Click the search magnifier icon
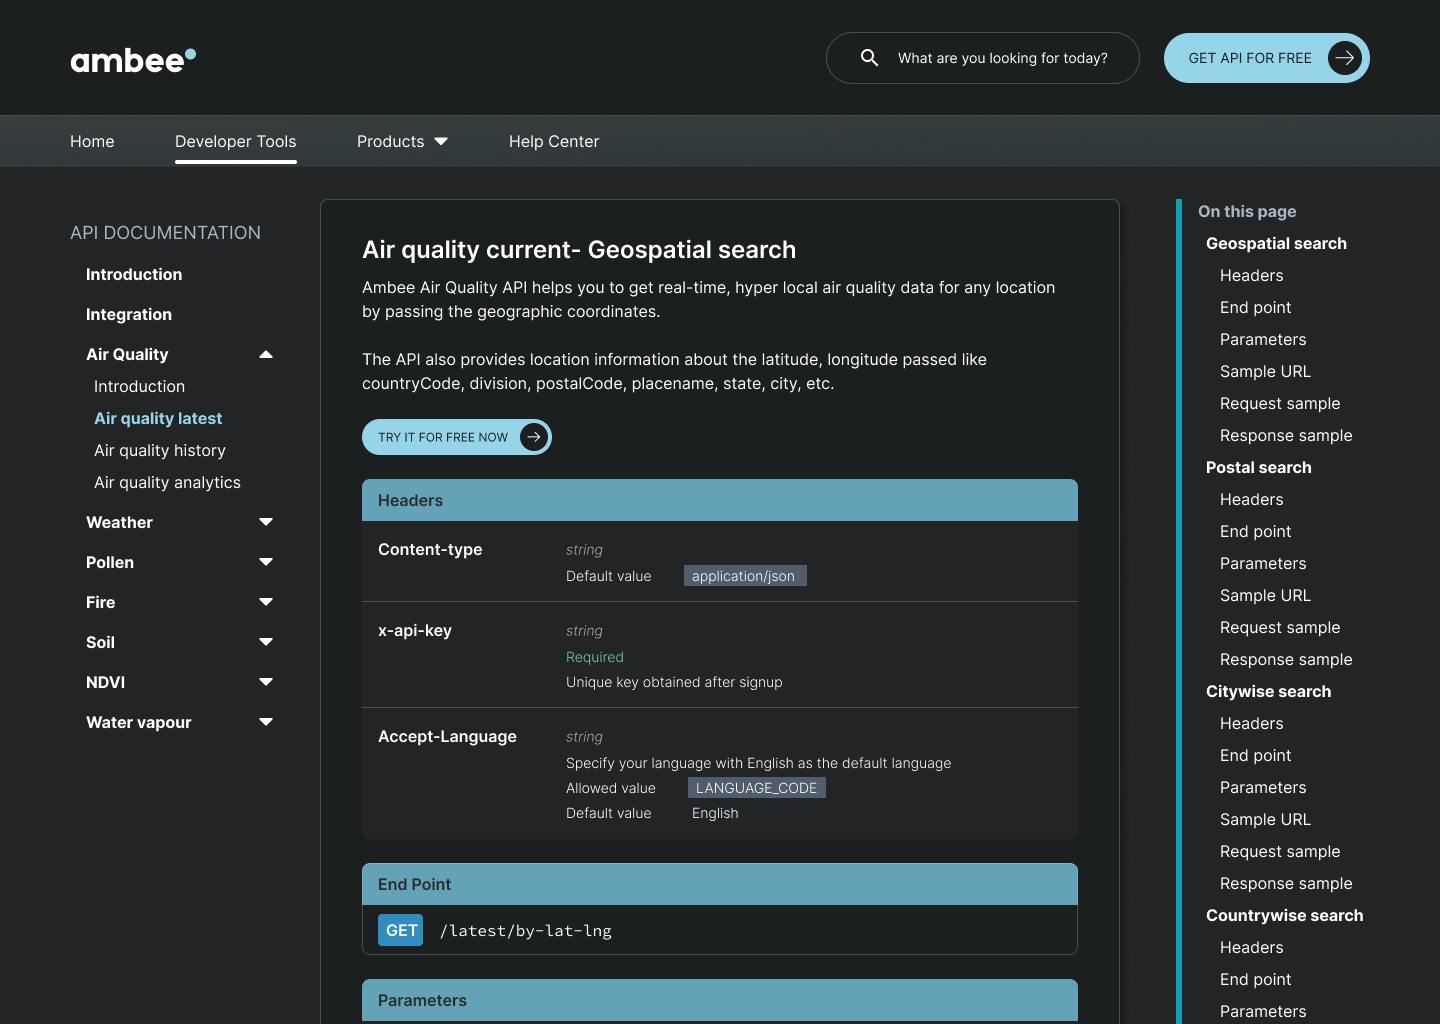 [x=869, y=58]
